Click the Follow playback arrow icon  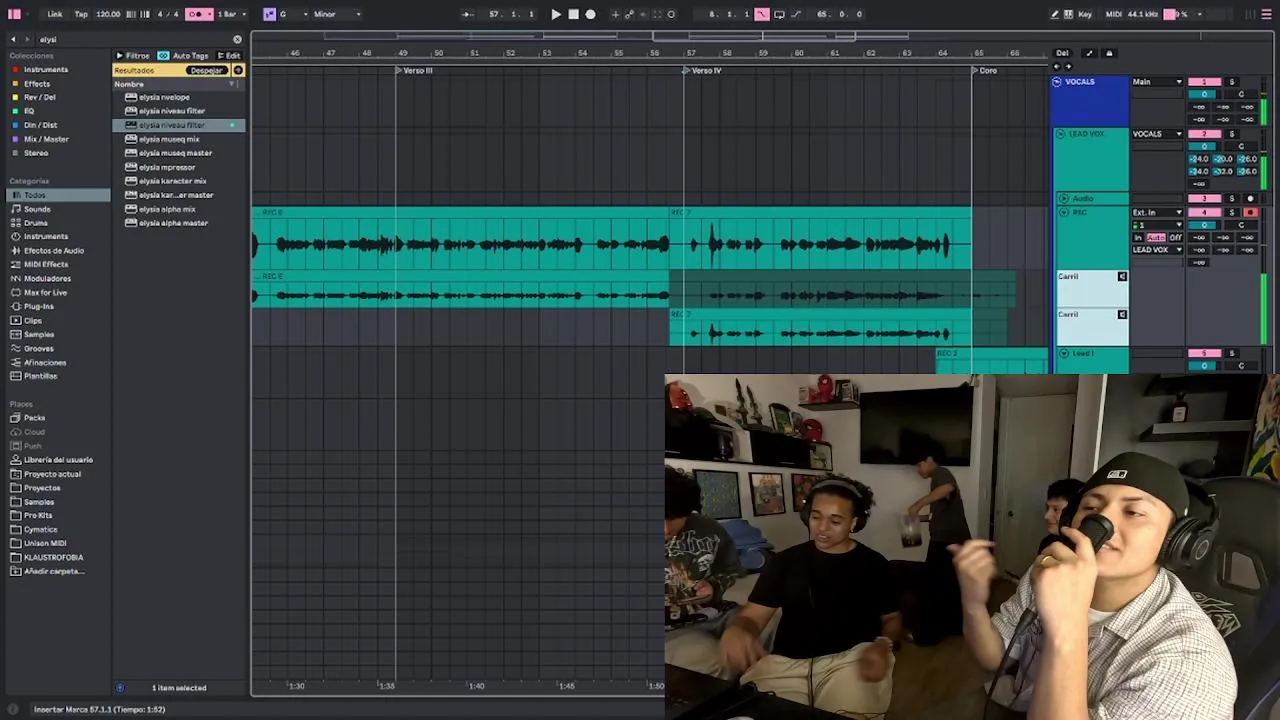click(468, 14)
